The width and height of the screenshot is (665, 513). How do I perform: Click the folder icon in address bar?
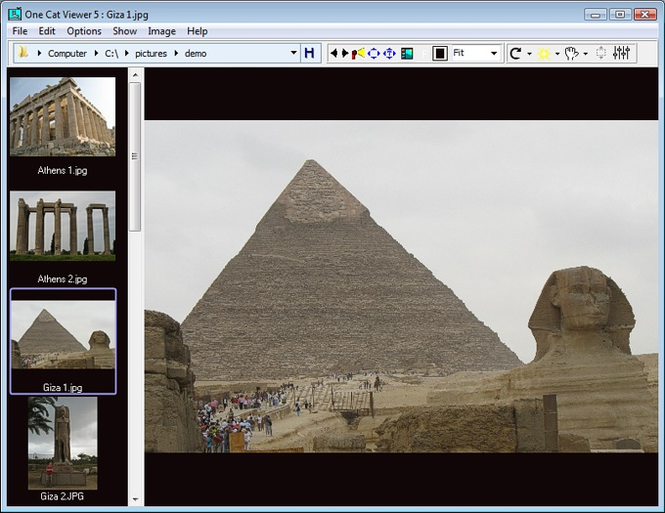(x=22, y=53)
